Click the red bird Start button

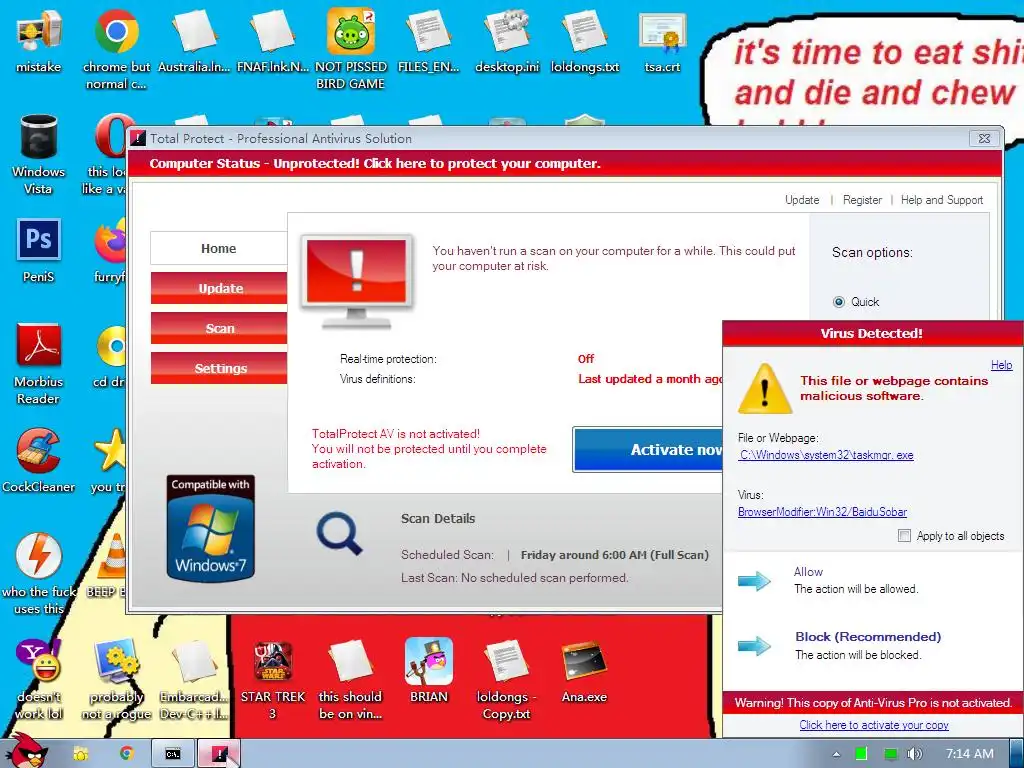pyautogui.click(x=26, y=751)
